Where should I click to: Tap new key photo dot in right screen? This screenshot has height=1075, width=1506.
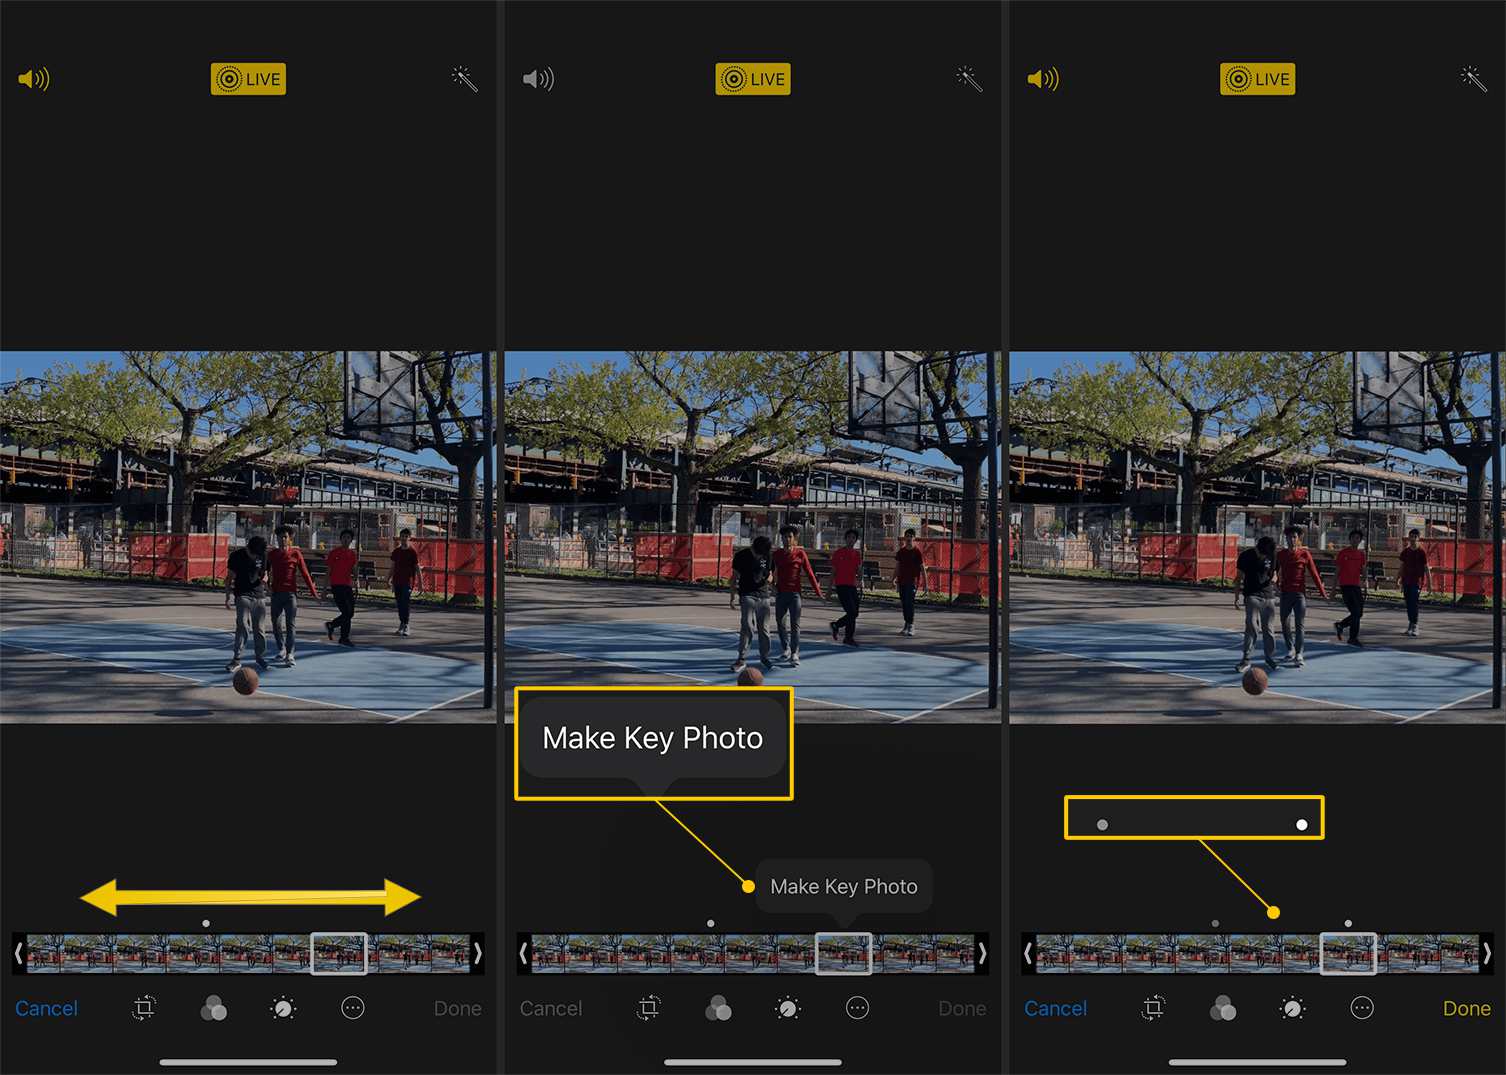[x=1348, y=923]
